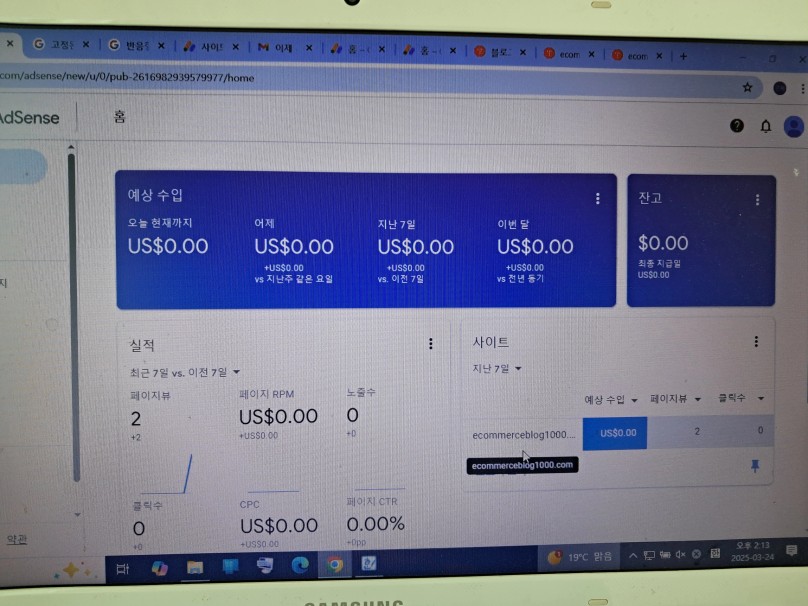Open the Google account avatar in AdSense header

[x=794, y=126]
